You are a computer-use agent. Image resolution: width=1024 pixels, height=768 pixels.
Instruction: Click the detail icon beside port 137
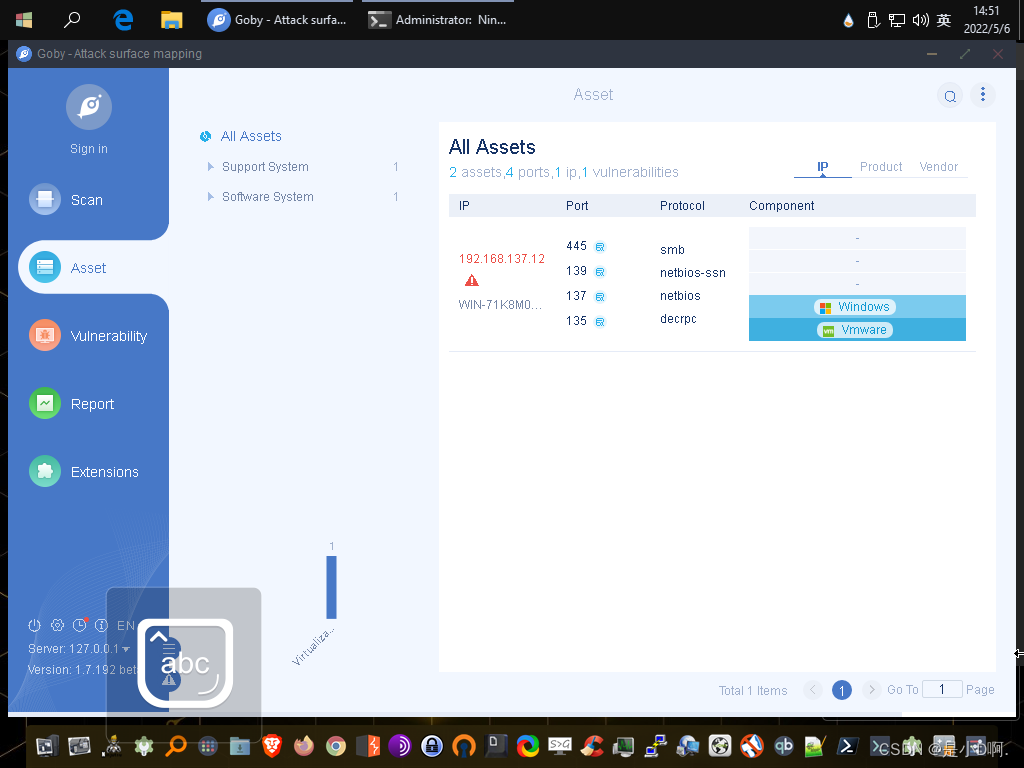[600, 296]
